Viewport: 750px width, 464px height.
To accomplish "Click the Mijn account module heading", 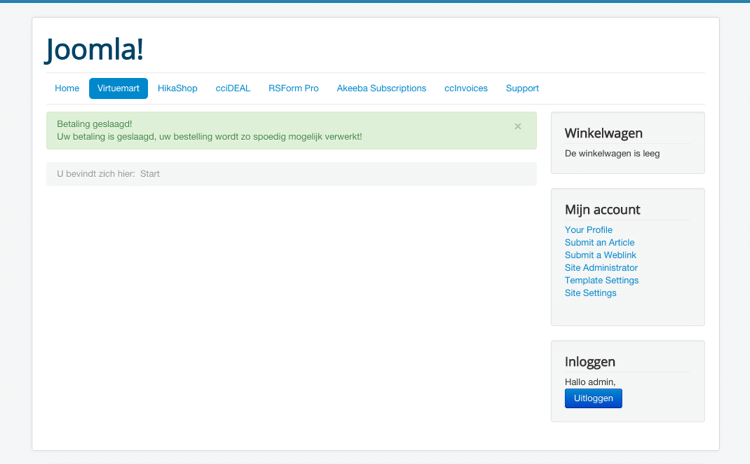I will 602,209.
